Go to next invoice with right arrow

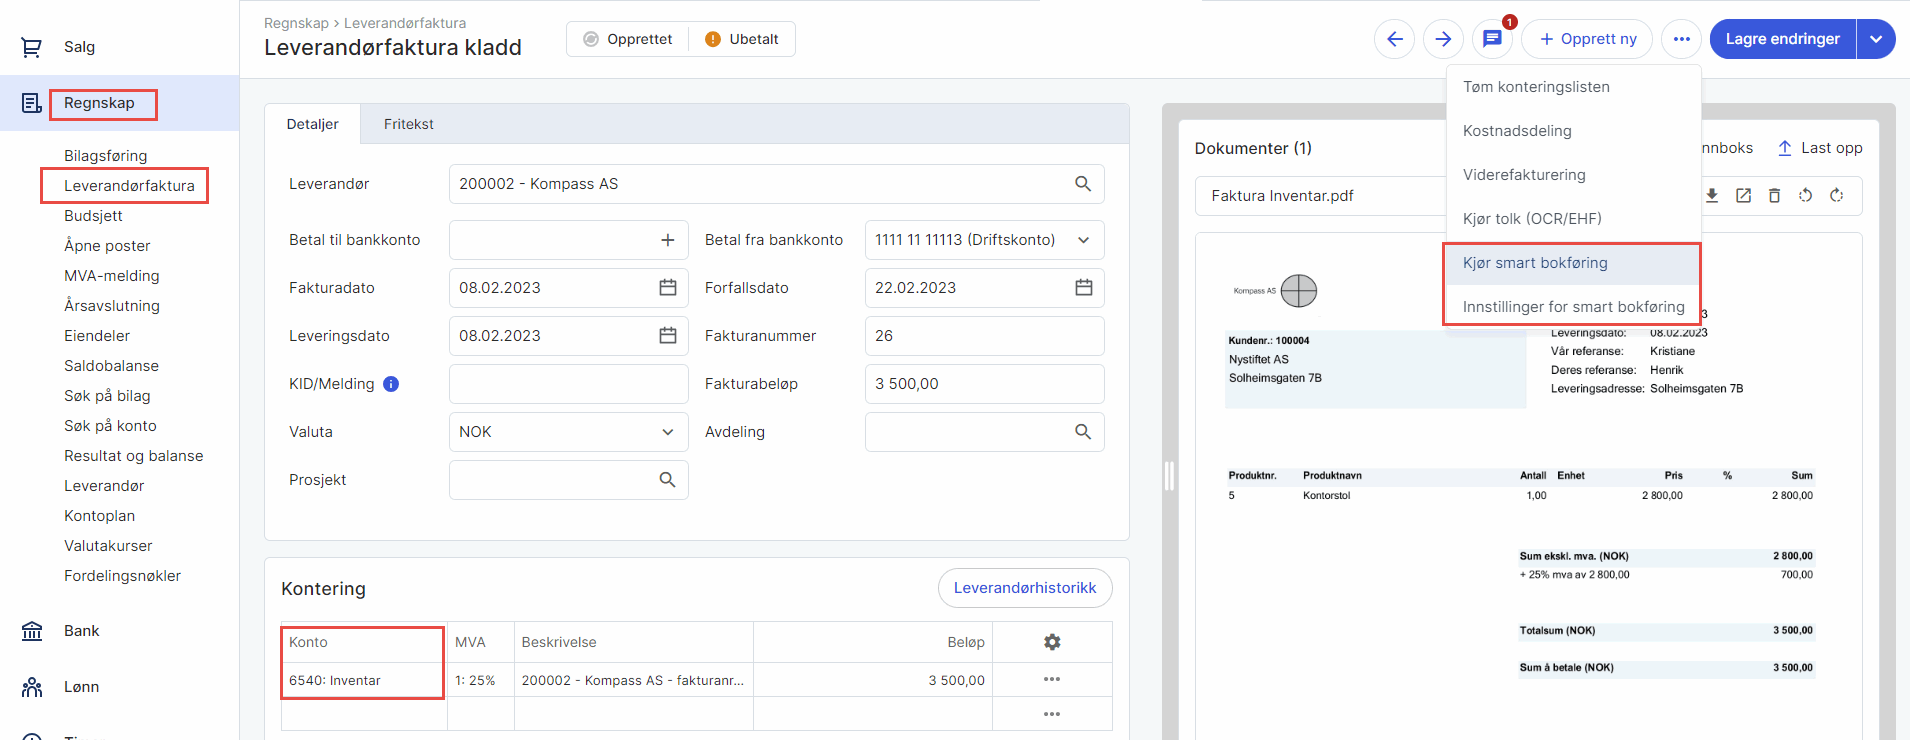[x=1443, y=39]
